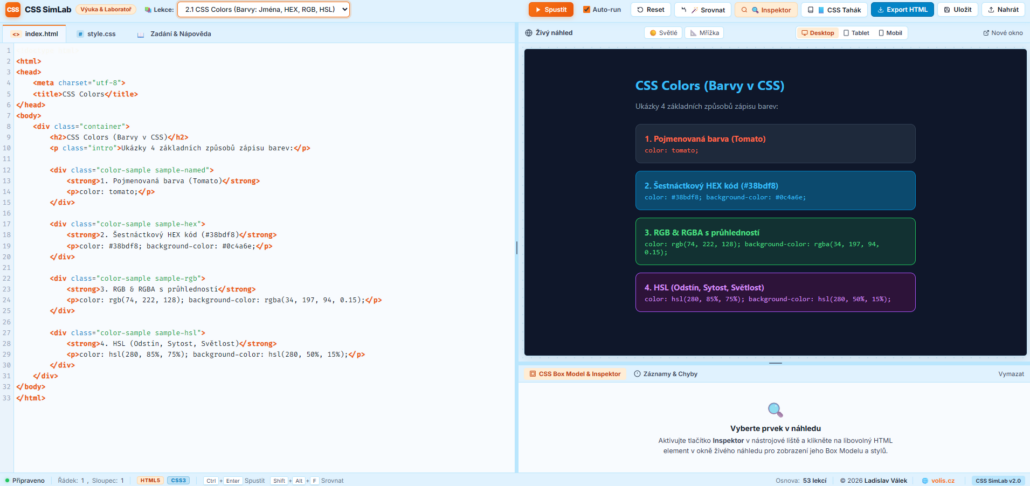1030x486 pixels.
Task: Clear the log with Vymazat
Action: point(1011,374)
